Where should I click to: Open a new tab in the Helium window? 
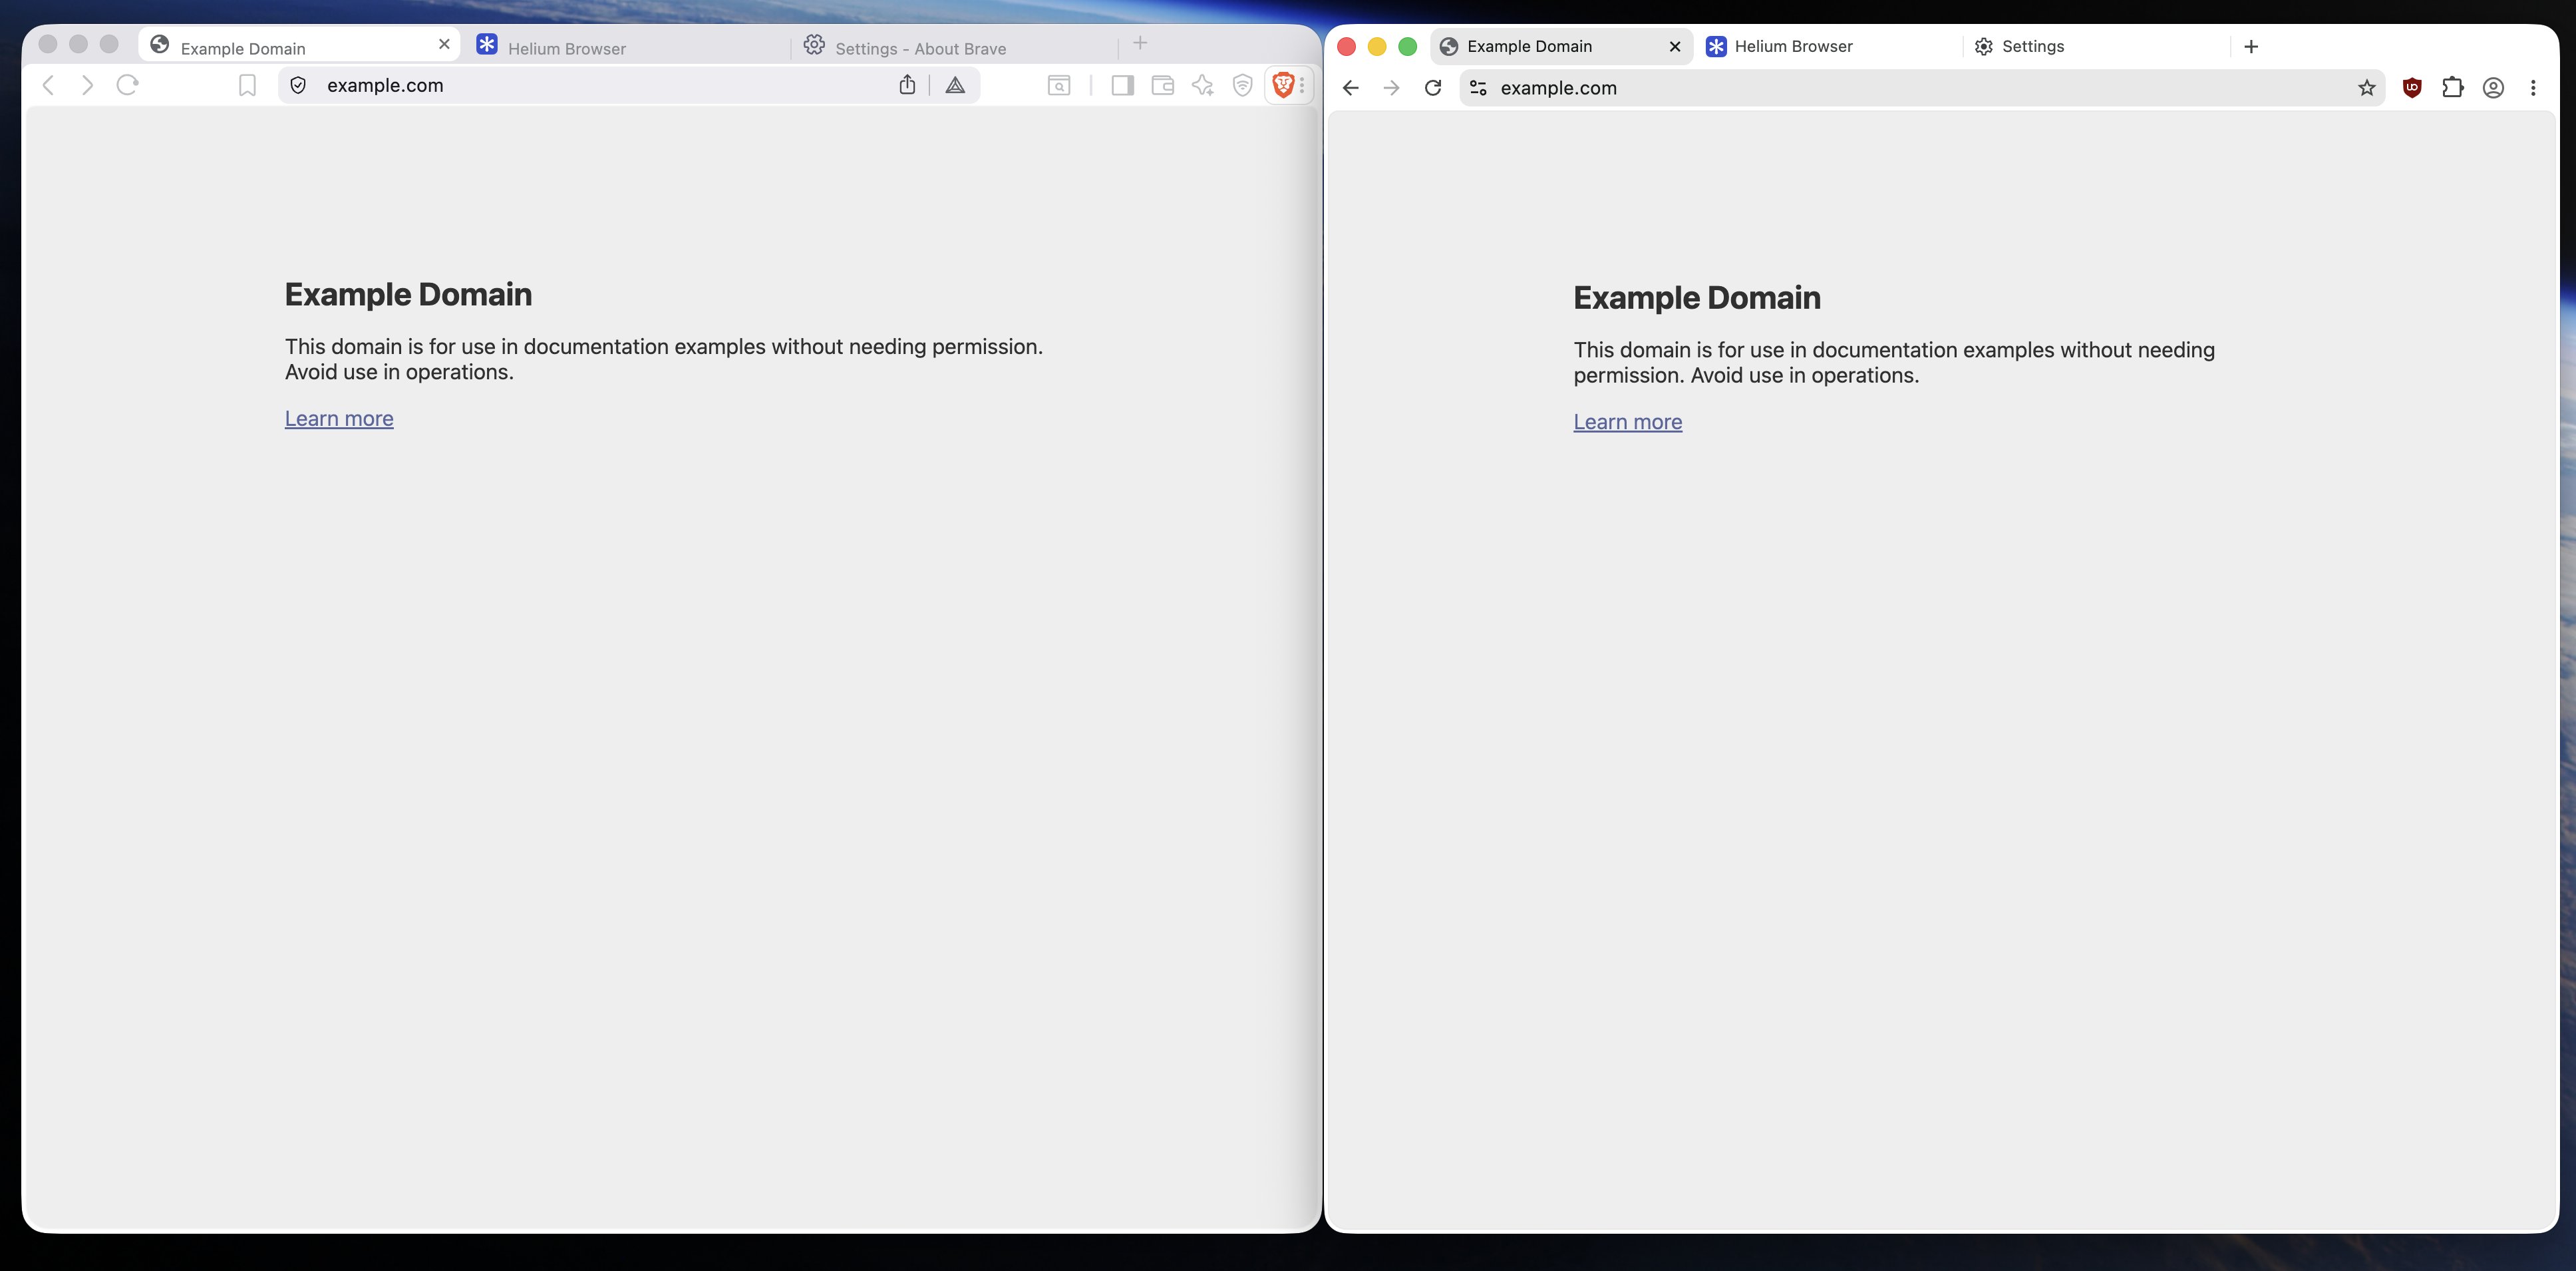(x=2251, y=47)
